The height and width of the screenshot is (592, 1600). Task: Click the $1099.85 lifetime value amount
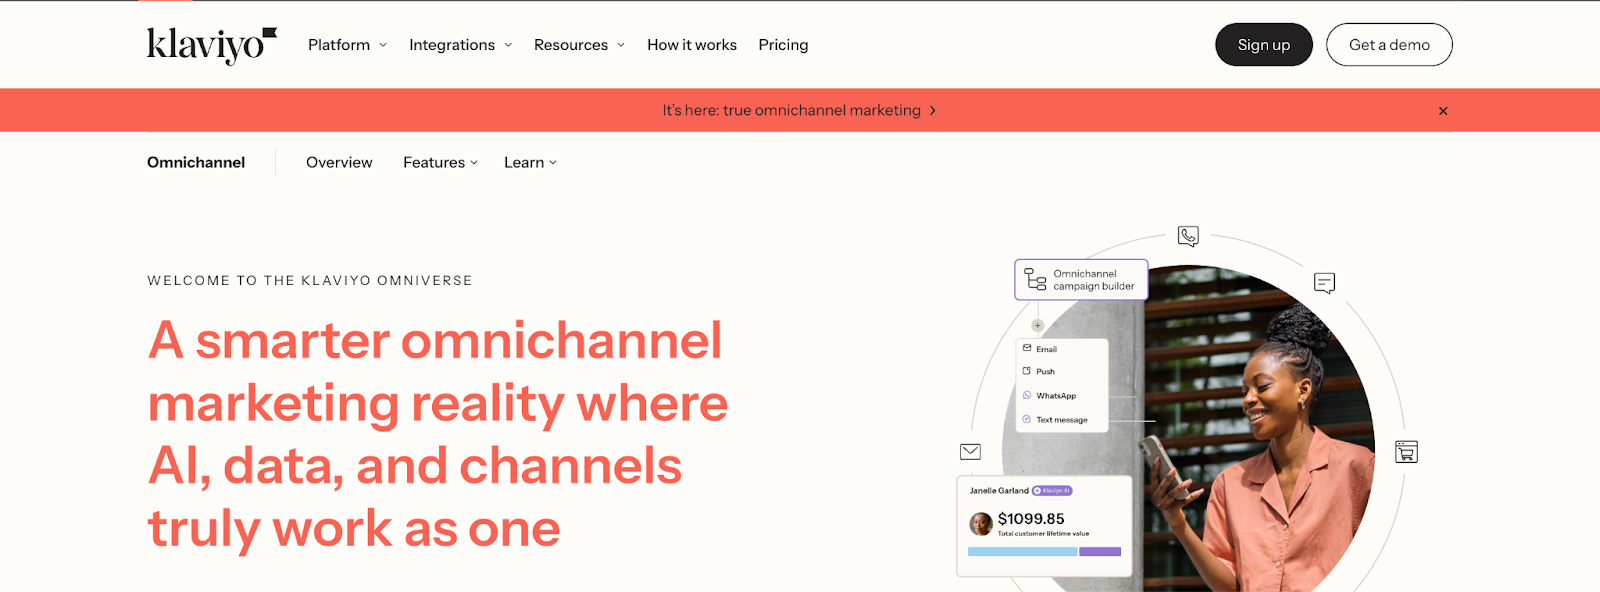point(1031,518)
